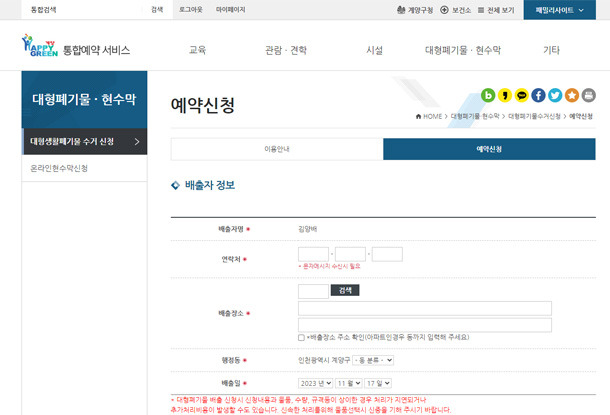This screenshot has width=610, height=415.
Task: Click first address line field
Action: (x=425, y=308)
